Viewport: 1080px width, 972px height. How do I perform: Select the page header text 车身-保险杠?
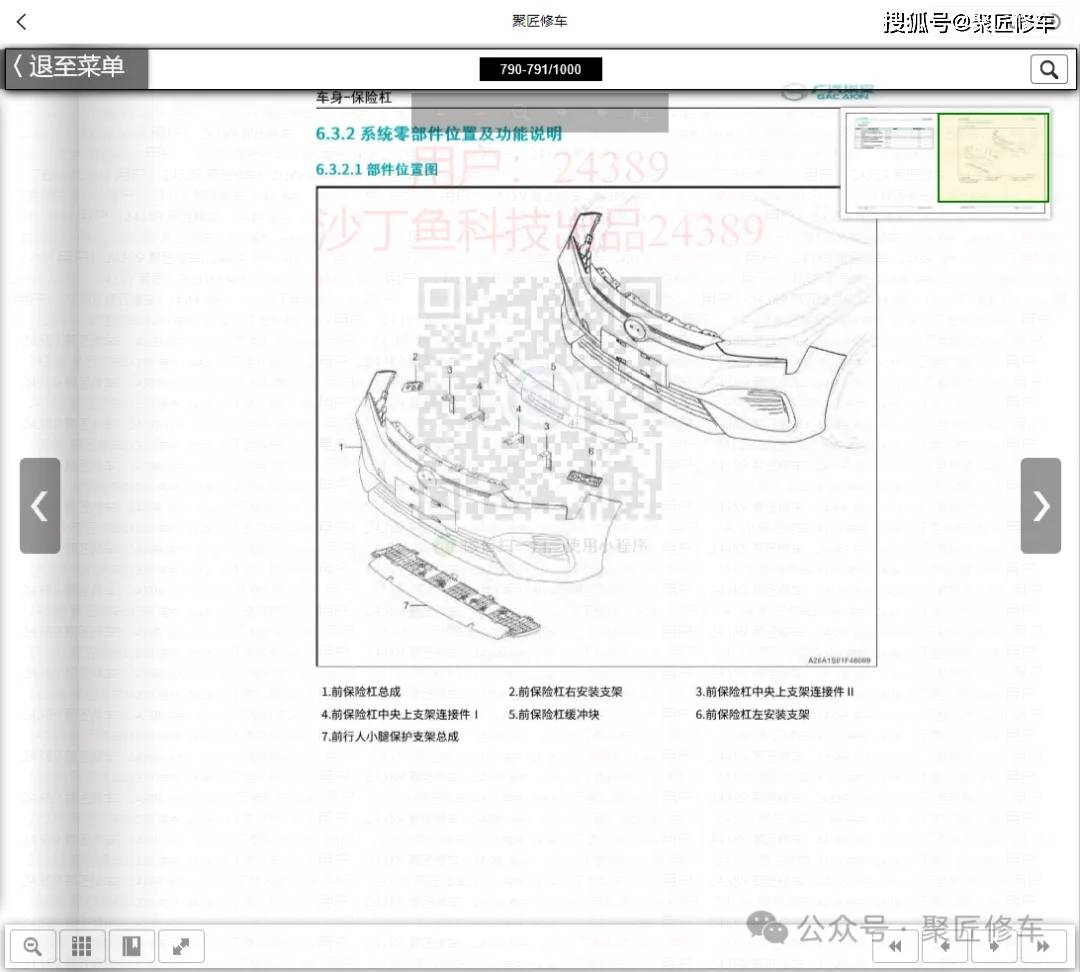[x=353, y=98]
